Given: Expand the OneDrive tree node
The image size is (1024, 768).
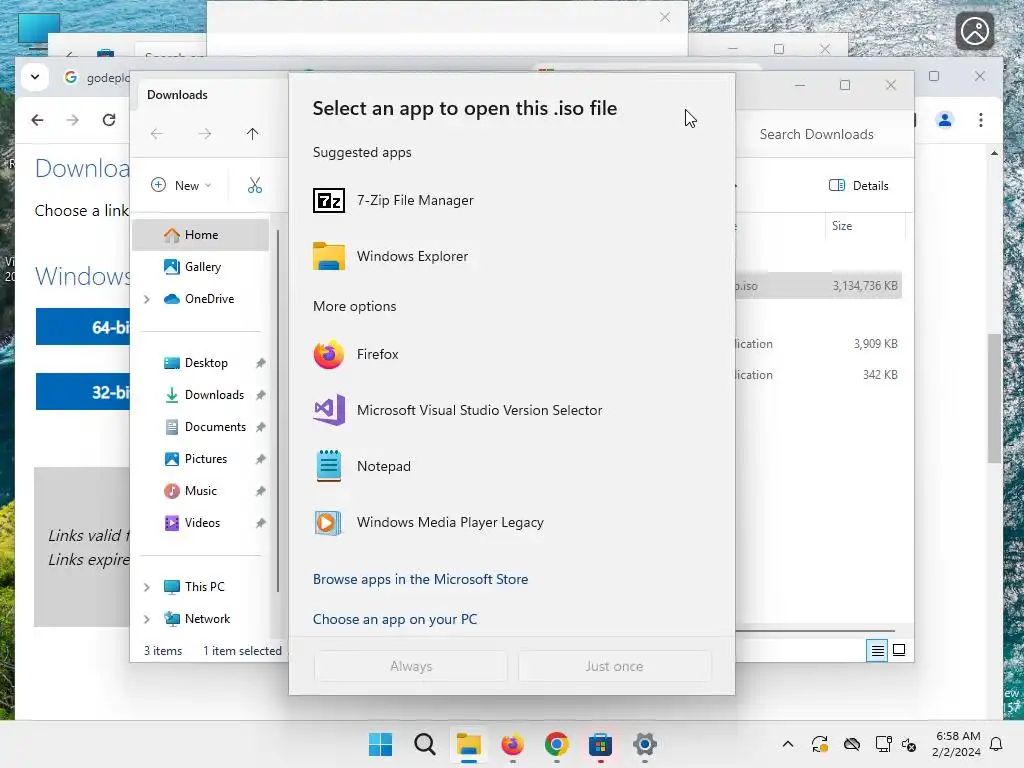Looking at the screenshot, I should click(147, 299).
